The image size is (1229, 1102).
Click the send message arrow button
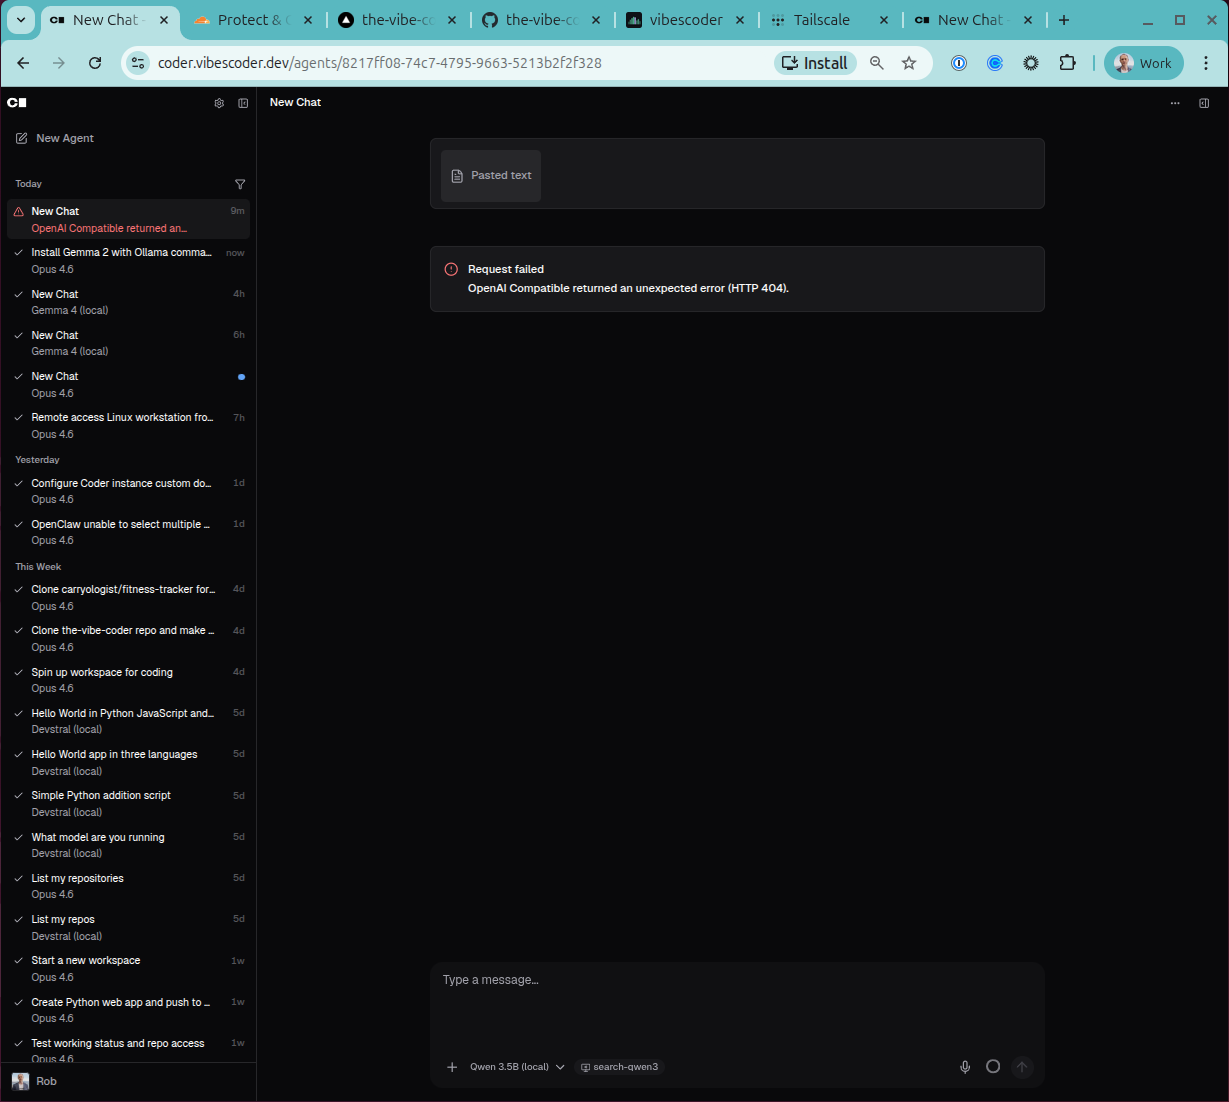click(x=1022, y=1067)
